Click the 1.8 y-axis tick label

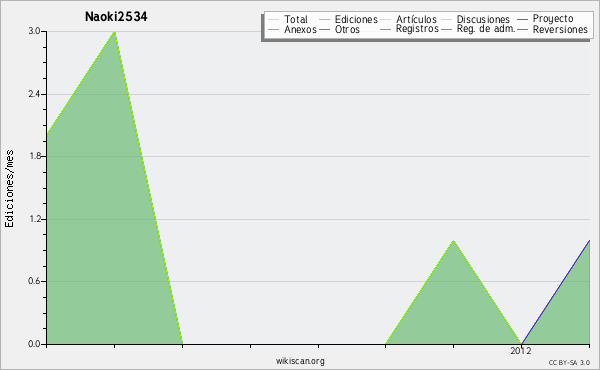pos(34,156)
